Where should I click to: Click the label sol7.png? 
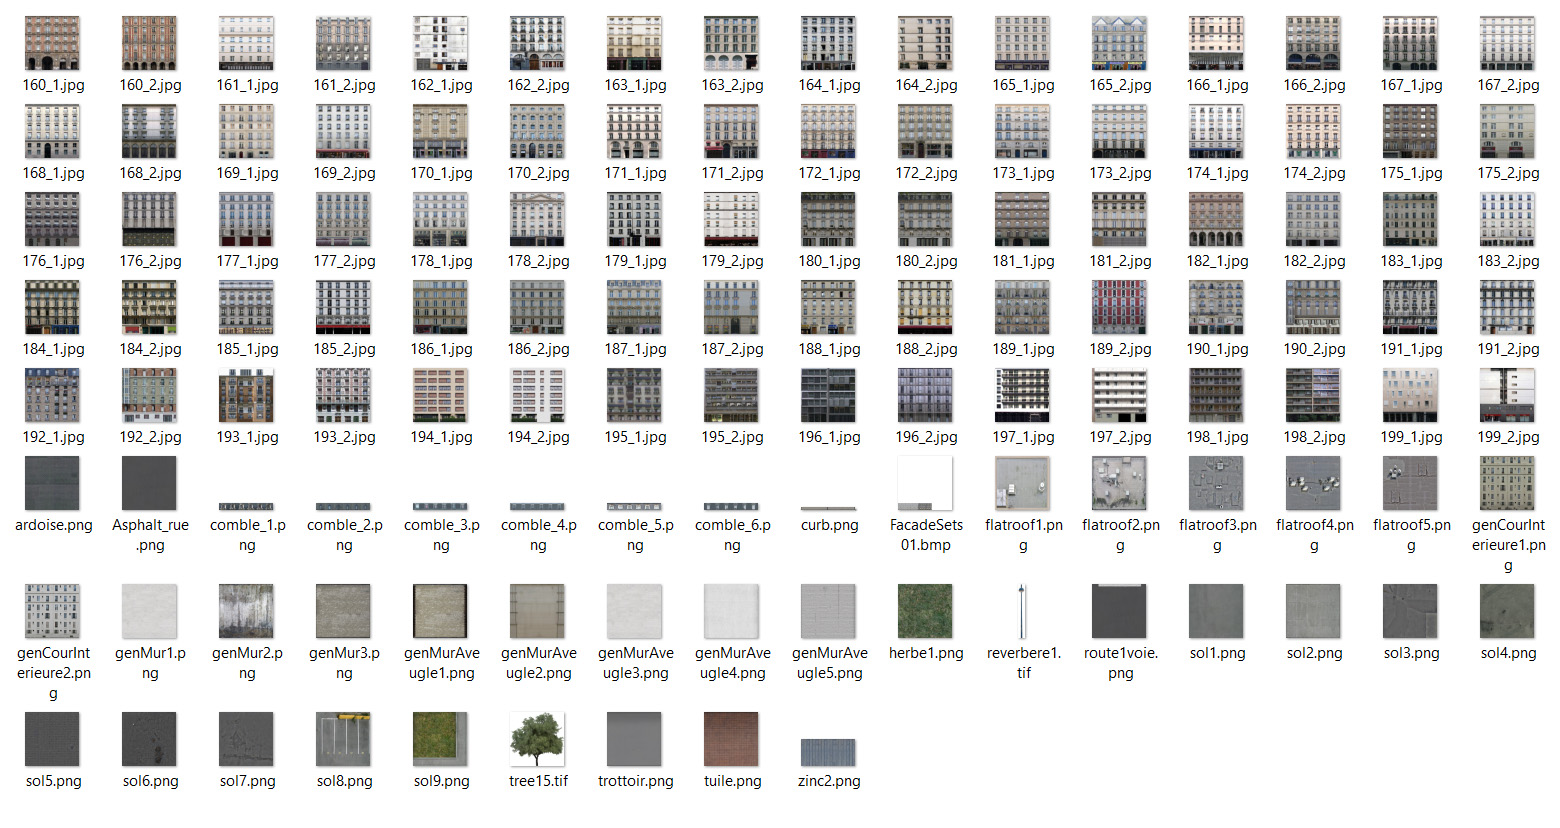click(247, 781)
